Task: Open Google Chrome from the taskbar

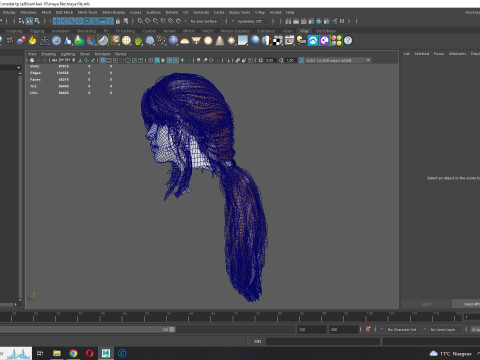Action: pyautogui.click(x=73, y=353)
